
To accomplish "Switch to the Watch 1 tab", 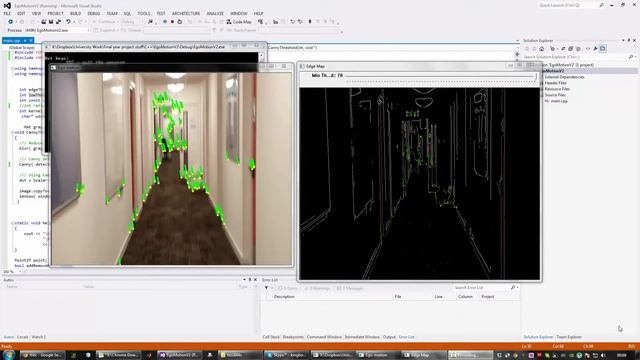I will click(38, 337).
